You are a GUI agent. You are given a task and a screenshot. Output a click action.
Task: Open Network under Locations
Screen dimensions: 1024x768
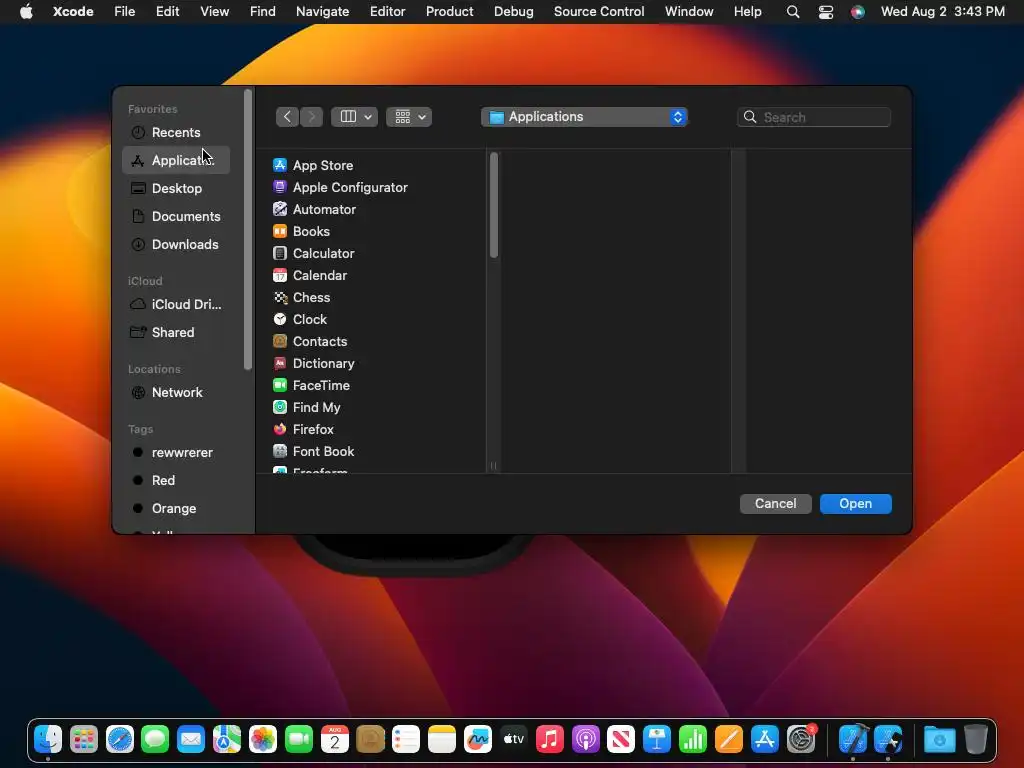tap(176, 392)
